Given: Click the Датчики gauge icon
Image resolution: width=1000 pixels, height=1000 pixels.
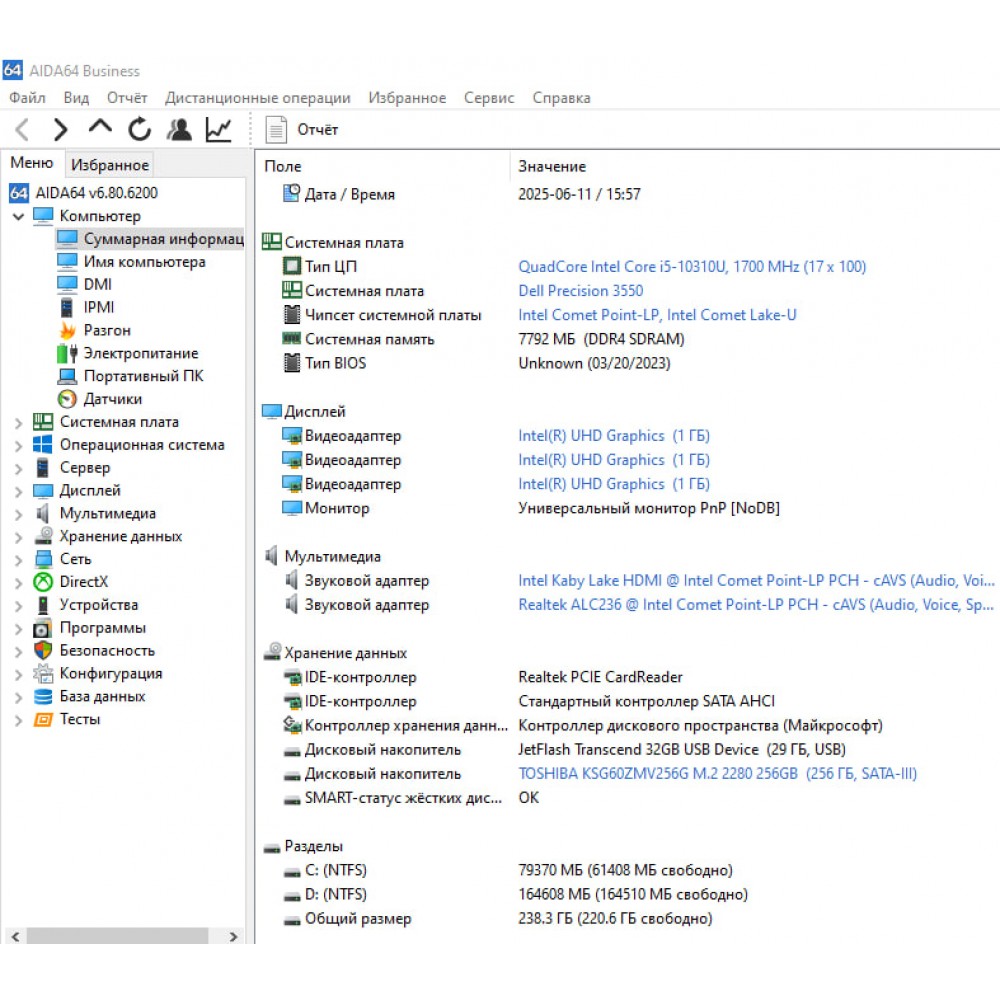Looking at the screenshot, I should [x=67, y=399].
